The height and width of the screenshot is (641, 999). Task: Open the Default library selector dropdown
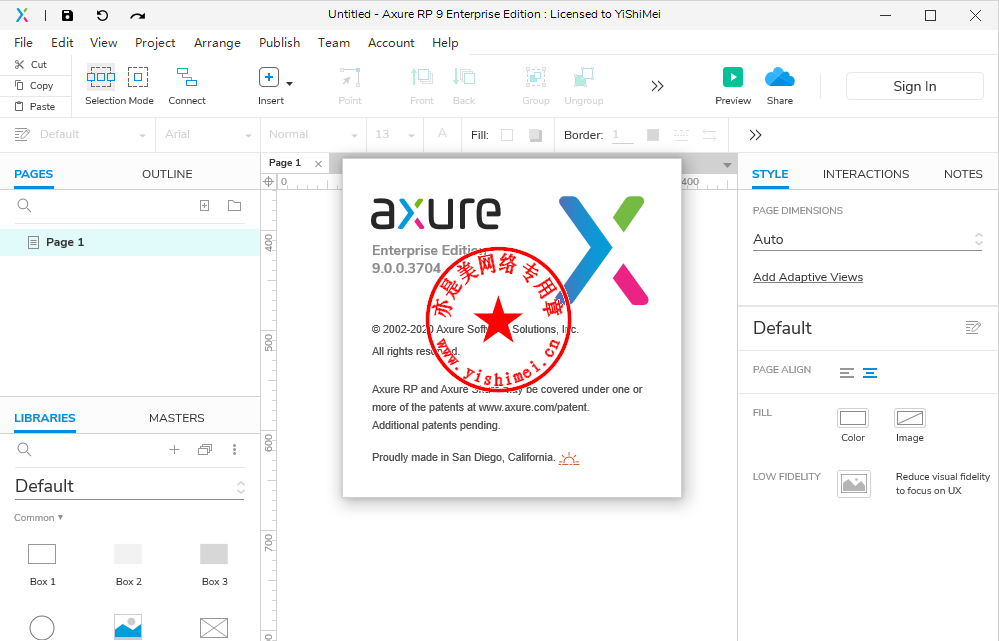130,486
